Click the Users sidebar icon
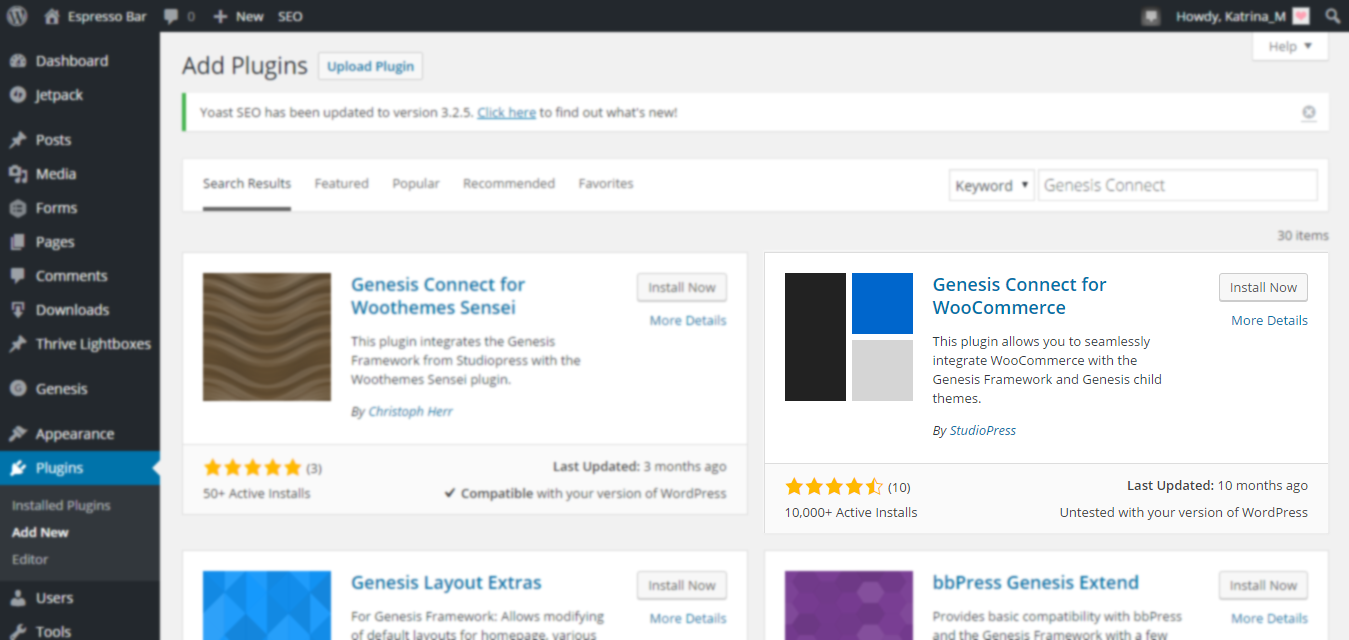The height and width of the screenshot is (640, 1349). [17, 598]
